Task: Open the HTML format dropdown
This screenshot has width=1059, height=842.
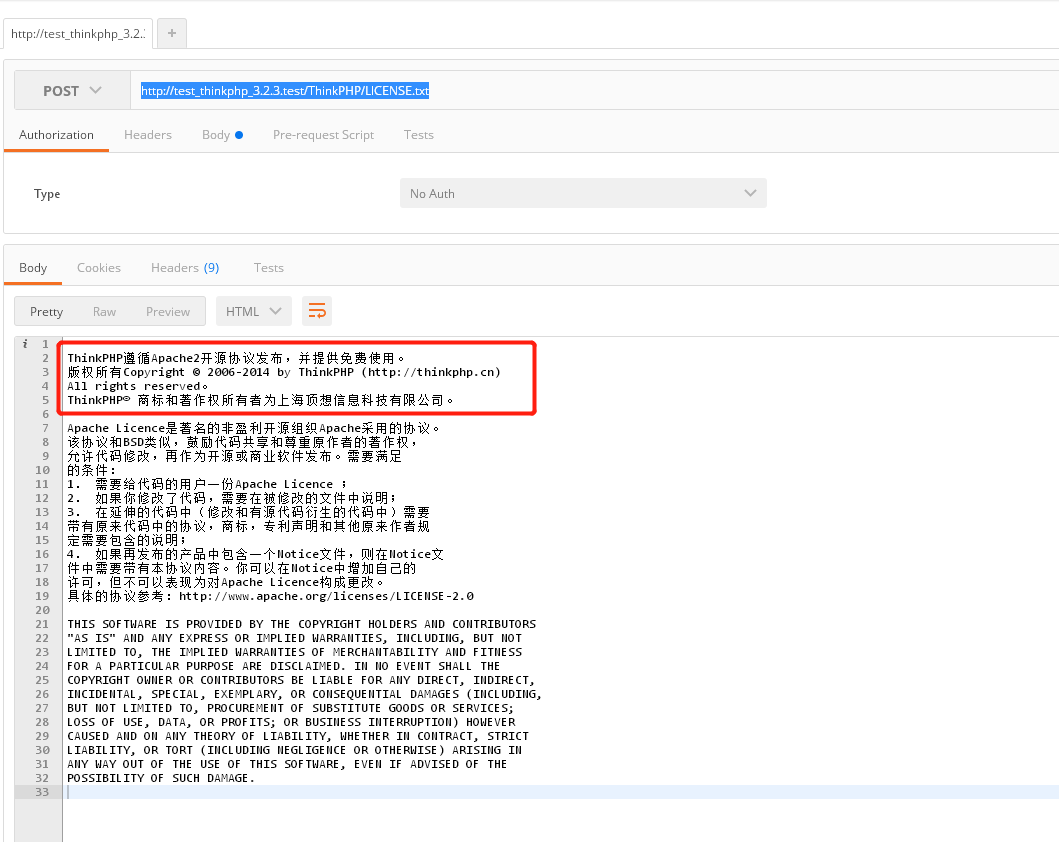Action: [253, 311]
